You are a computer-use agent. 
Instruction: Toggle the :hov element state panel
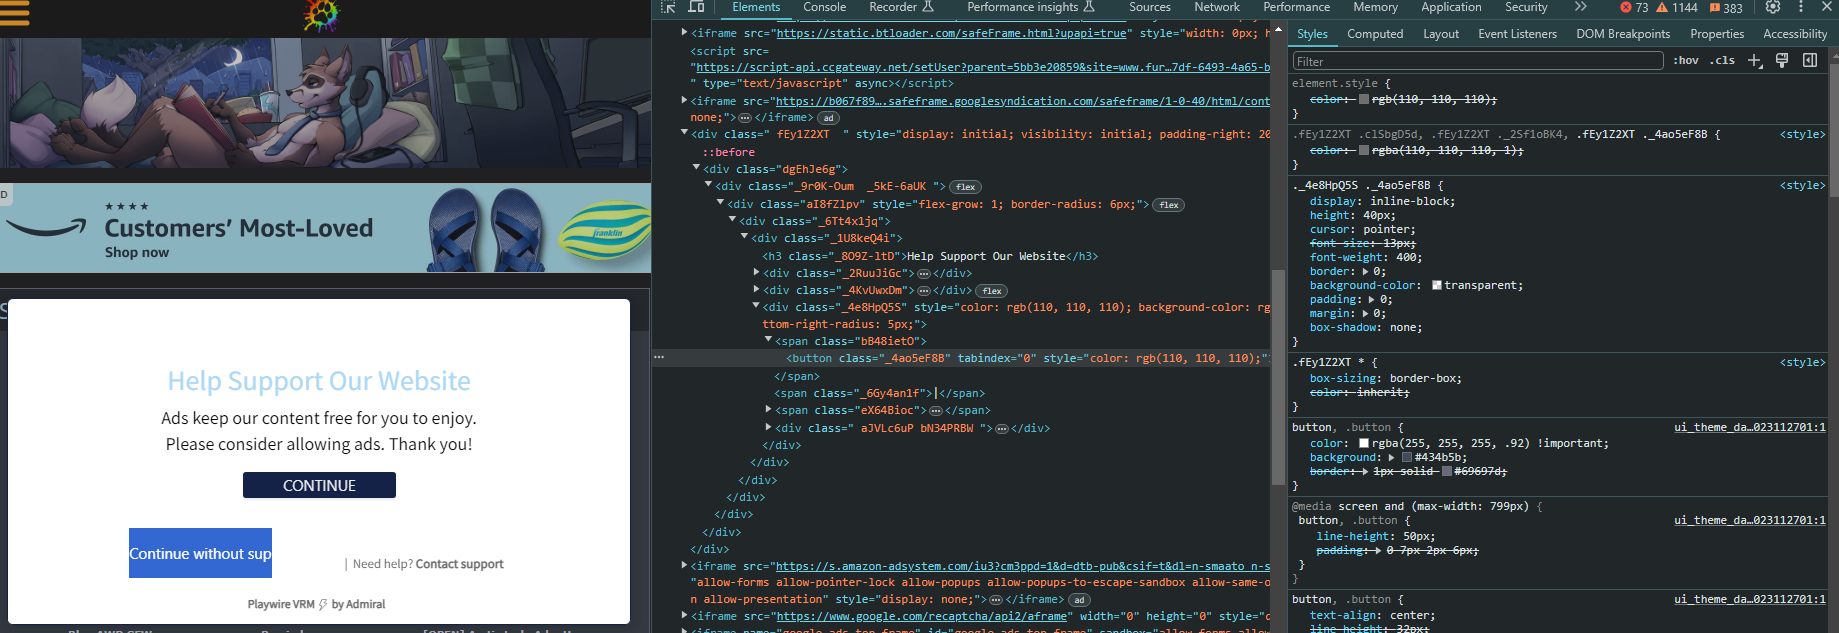1686,61
